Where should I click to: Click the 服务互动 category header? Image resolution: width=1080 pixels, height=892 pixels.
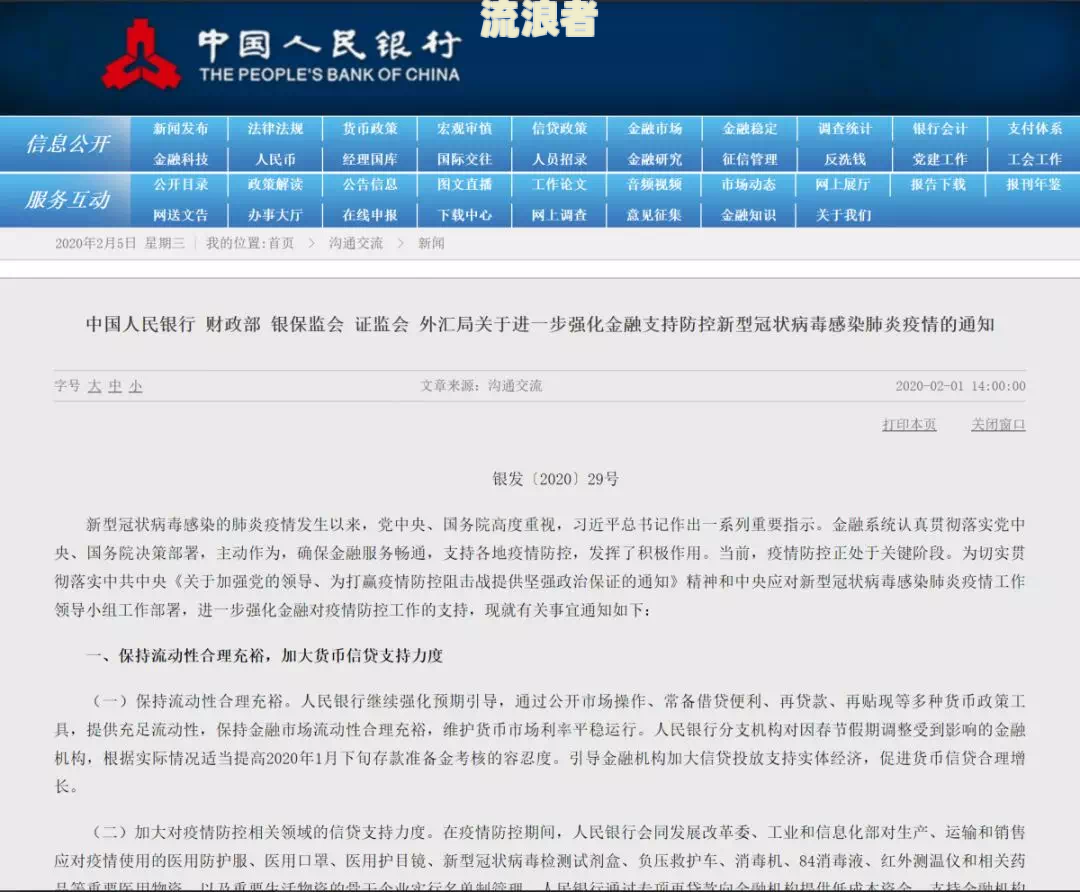tap(68, 200)
